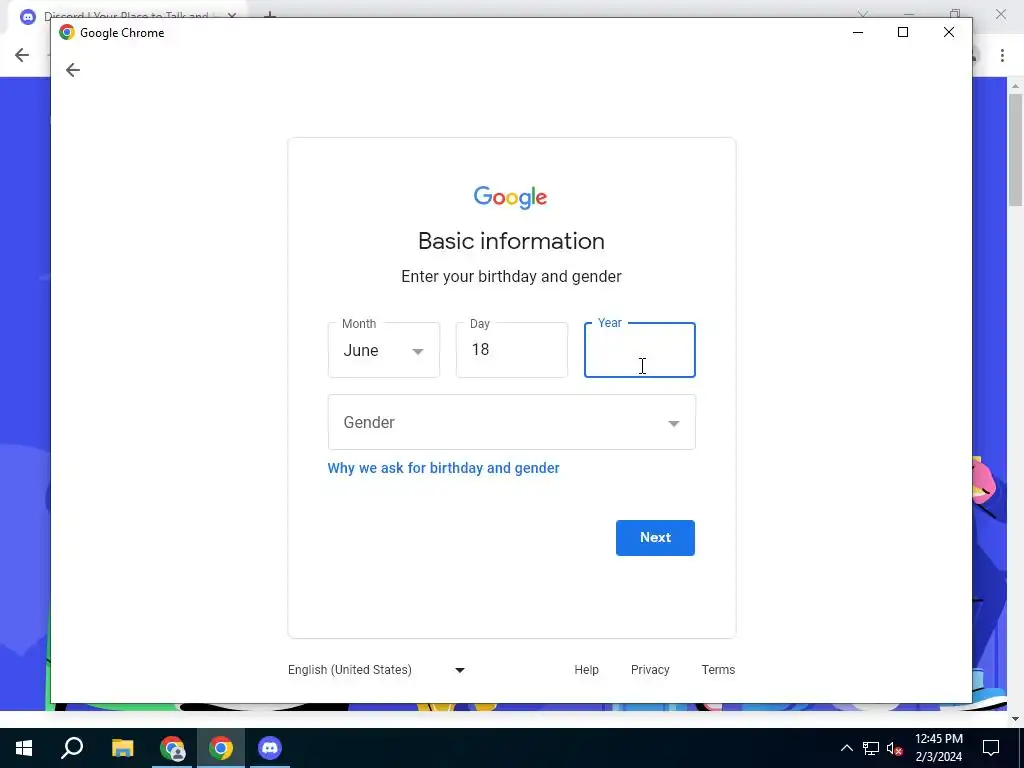
Task: Open Discord from the taskbar
Action: [270, 748]
